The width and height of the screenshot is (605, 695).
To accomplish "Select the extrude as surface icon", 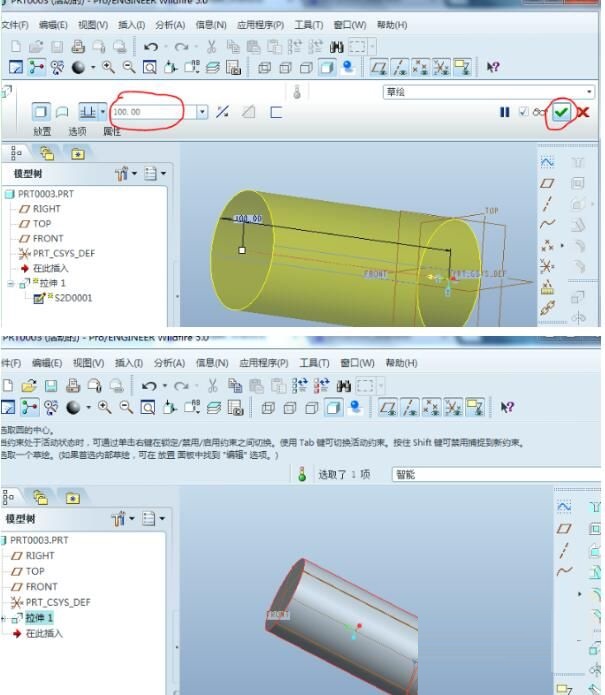I will [x=62, y=112].
